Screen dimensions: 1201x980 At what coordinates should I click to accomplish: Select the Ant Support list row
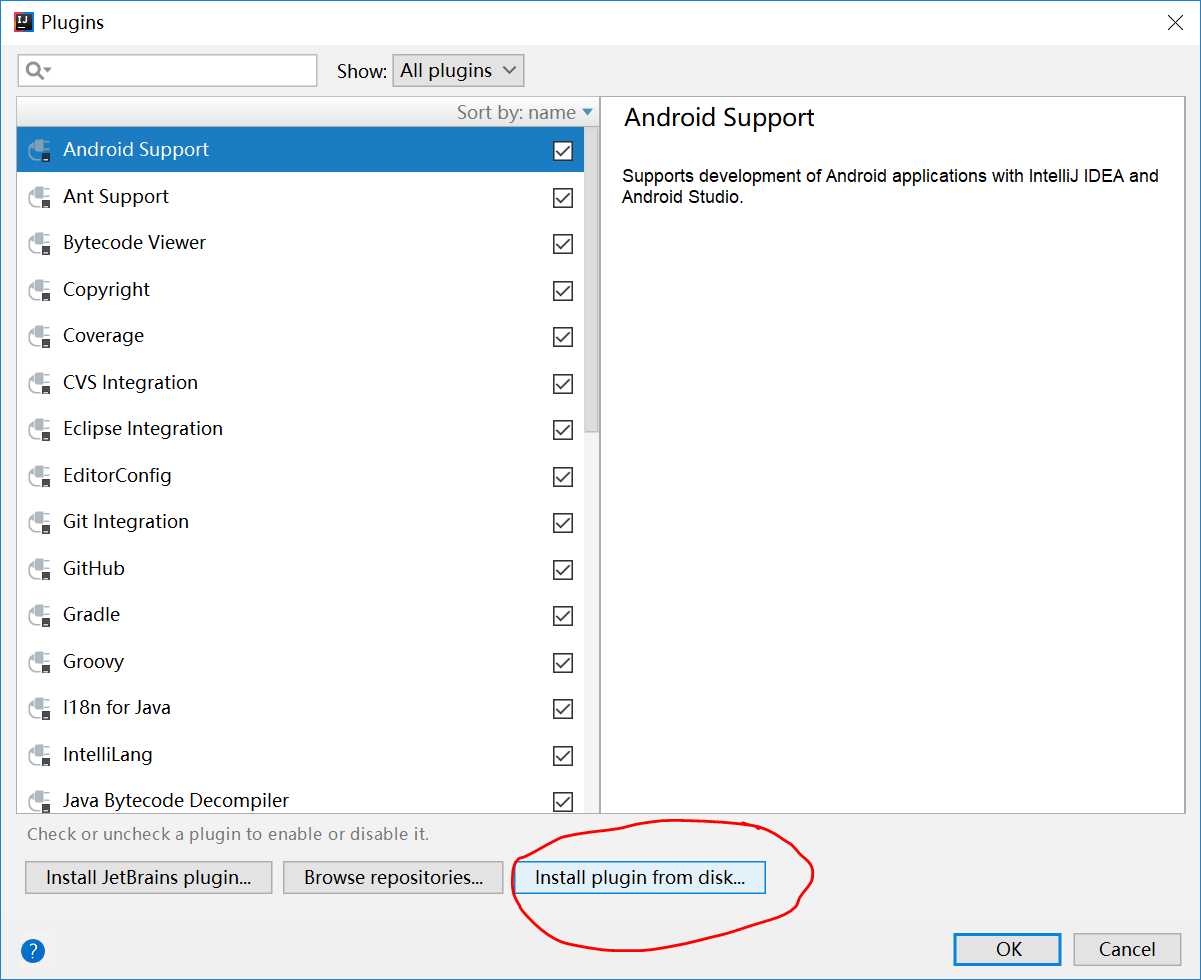pyautogui.click(x=300, y=197)
